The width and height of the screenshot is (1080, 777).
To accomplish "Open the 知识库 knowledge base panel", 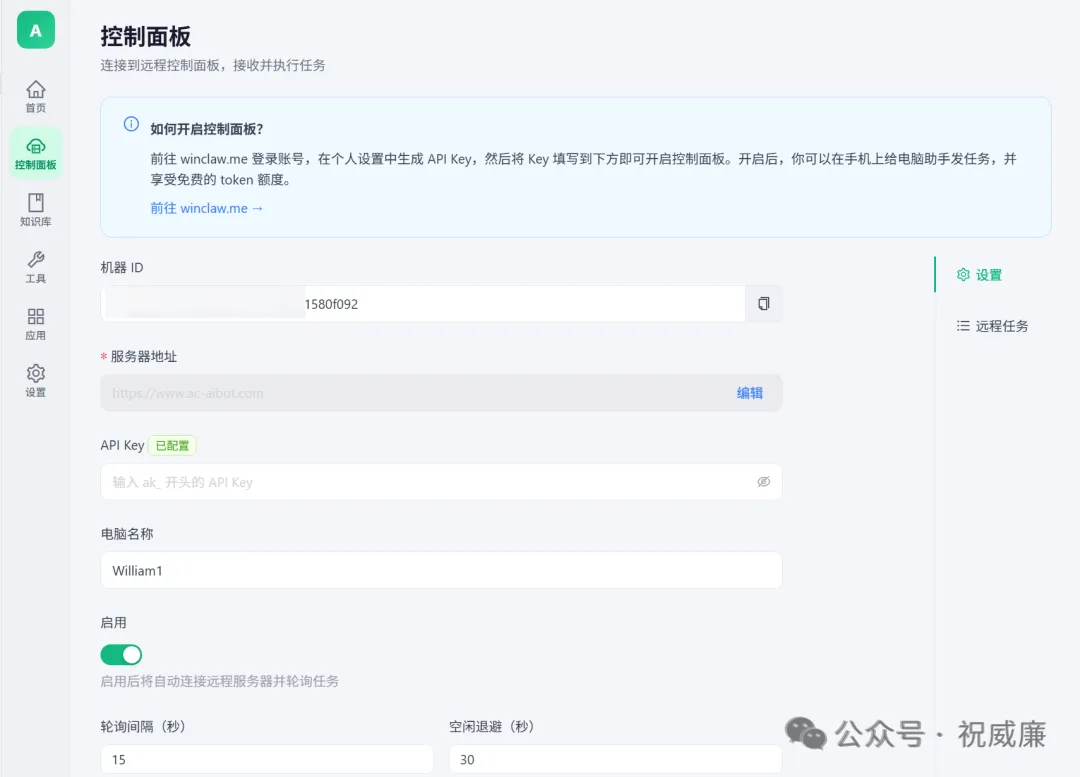I will click(35, 209).
